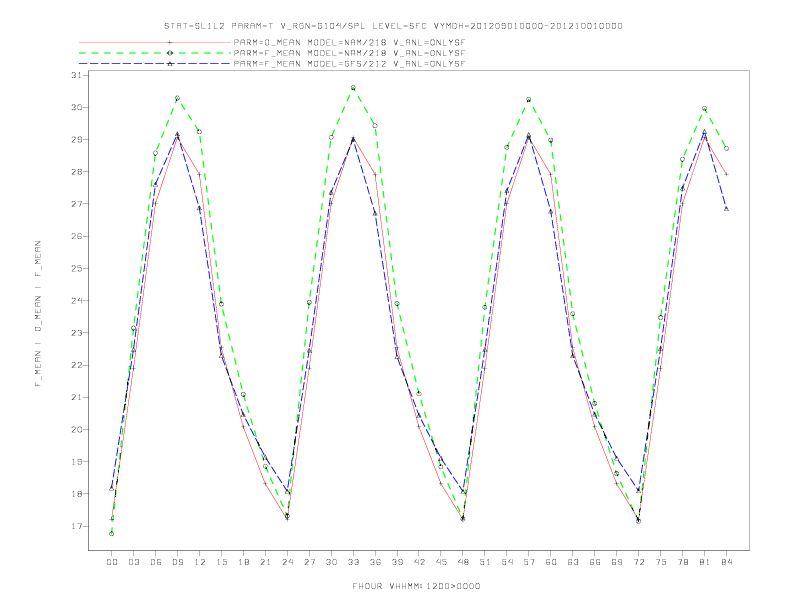Click x-axis tick label 51
The image size is (792, 612).
tap(485, 562)
